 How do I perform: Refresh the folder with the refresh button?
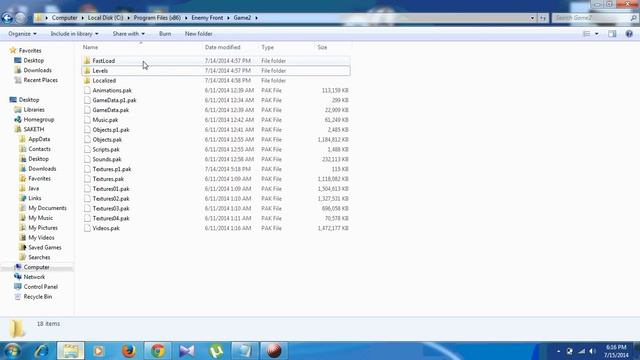coord(542,18)
